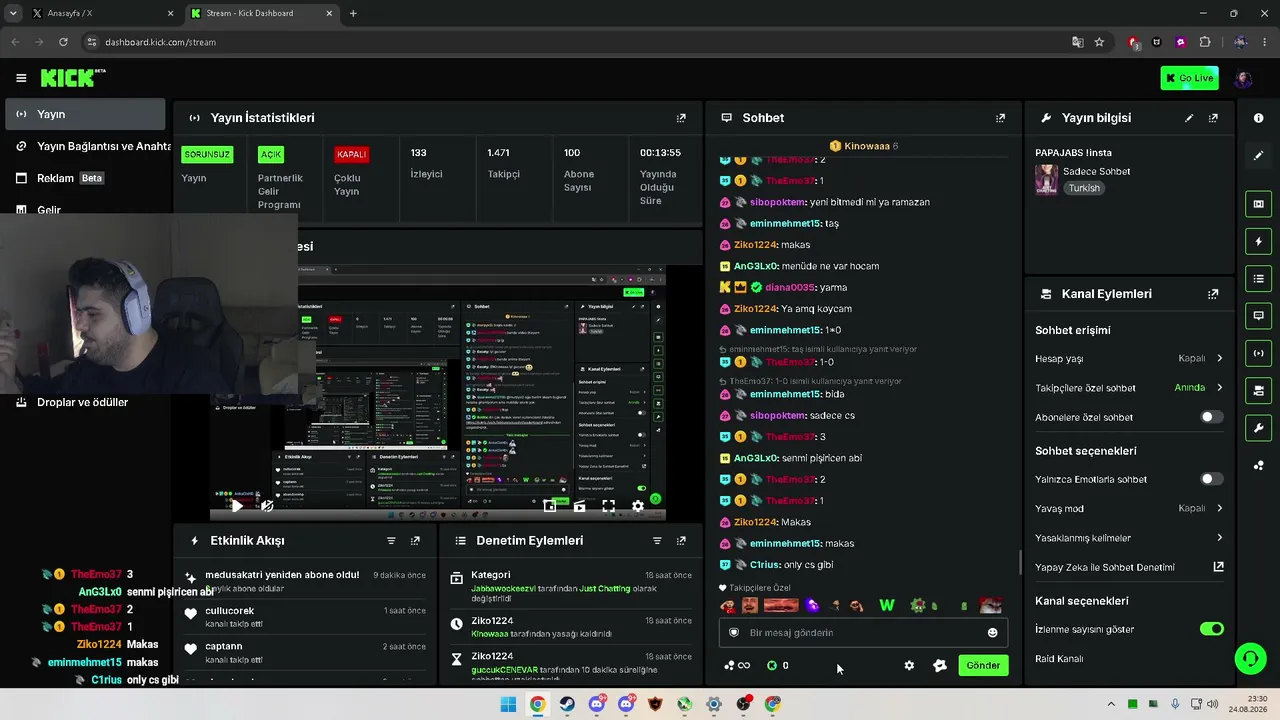
Task: Pop out the Kanal Eylemleri panel
Action: point(1213,294)
